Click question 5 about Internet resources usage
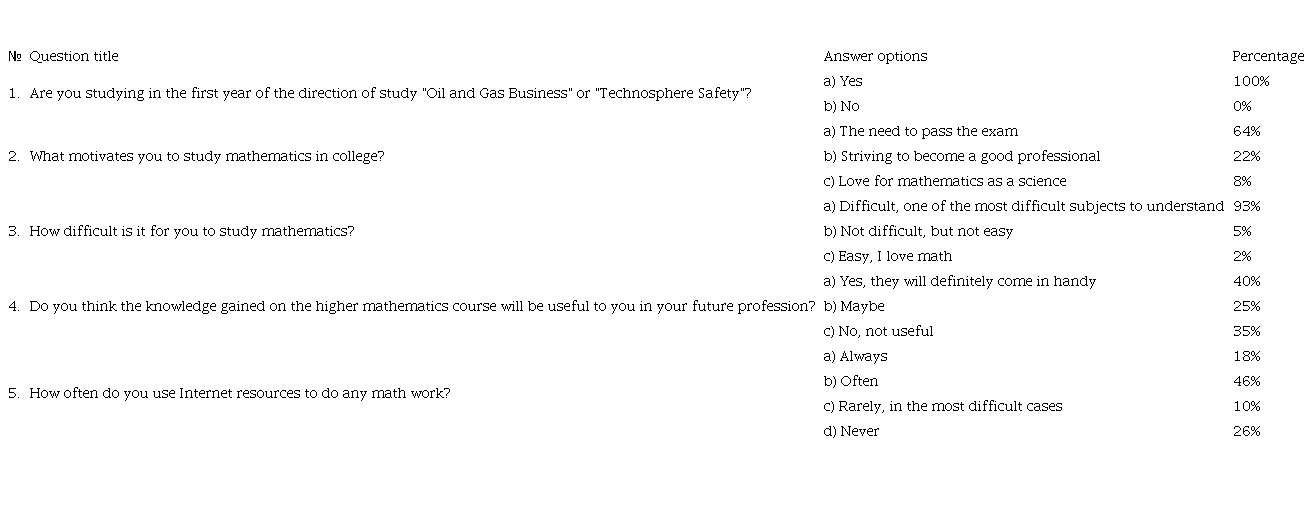Viewport: 1313px width, 515px height. [239, 394]
